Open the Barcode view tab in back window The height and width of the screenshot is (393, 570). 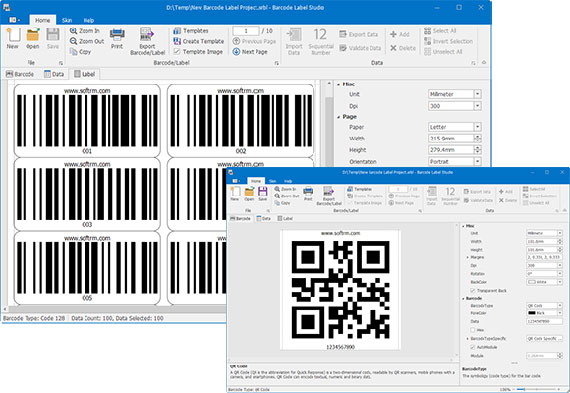pyautogui.click(x=20, y=74)
